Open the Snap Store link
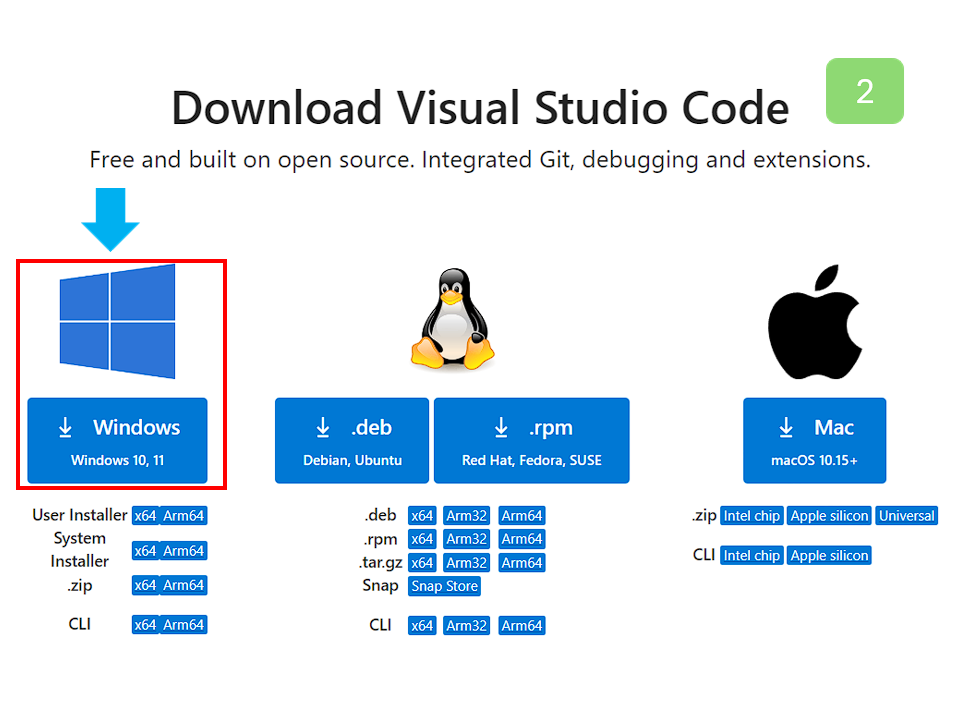Image resolution: width=970 pixels, height=726 pixels. (x=444, y=586)
